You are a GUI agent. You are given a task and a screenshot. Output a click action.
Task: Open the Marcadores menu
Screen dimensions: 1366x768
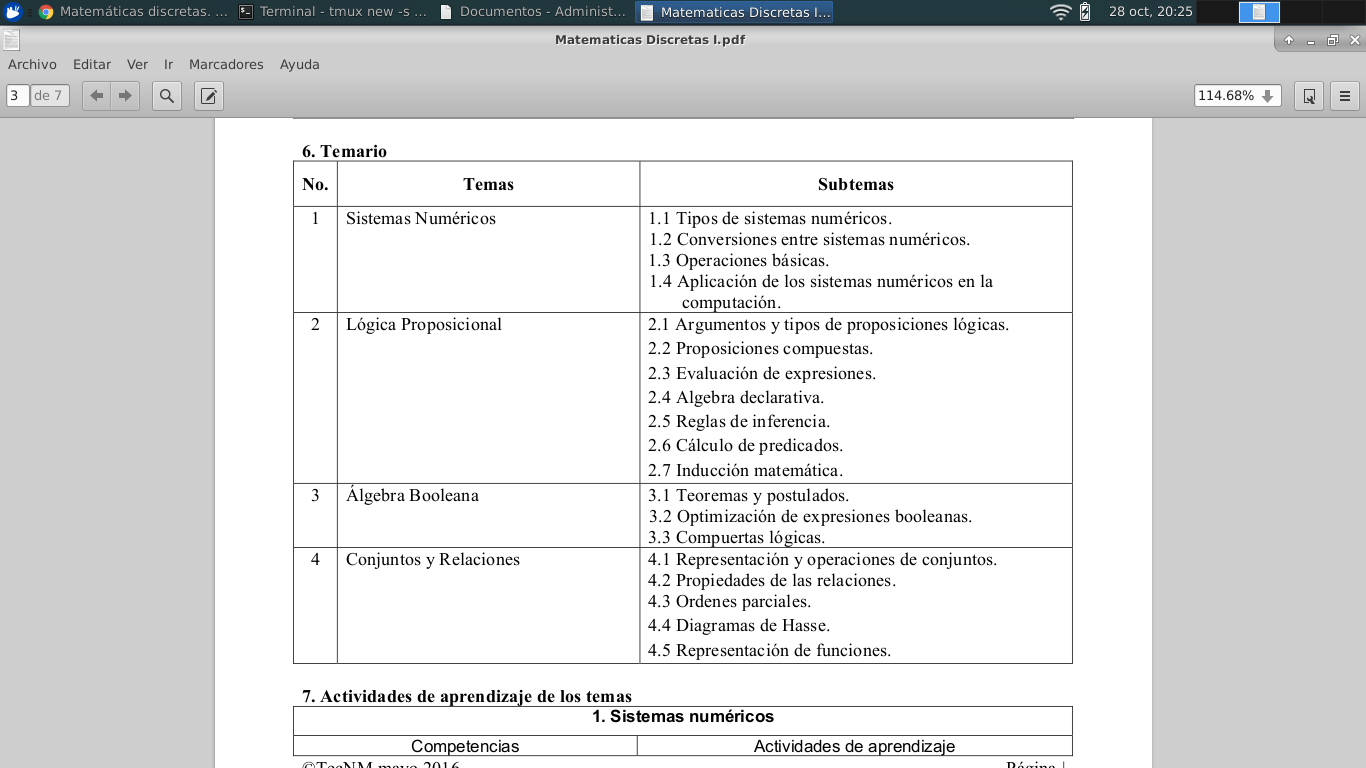[226, 64]
